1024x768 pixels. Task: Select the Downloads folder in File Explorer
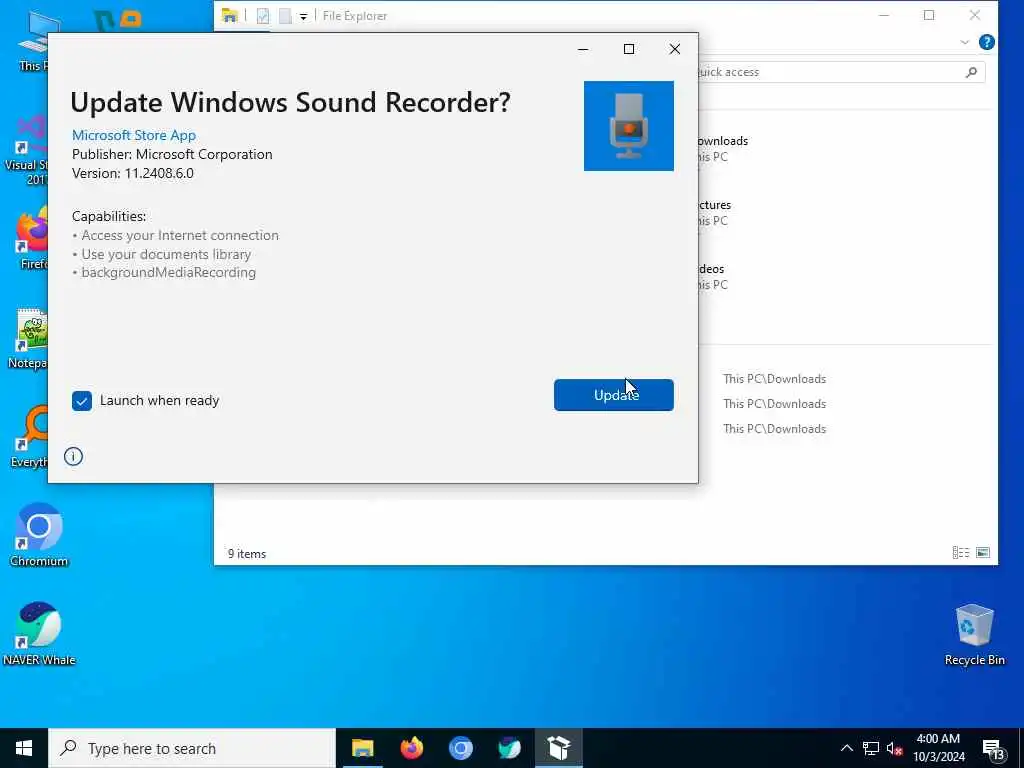coord(722,148)
